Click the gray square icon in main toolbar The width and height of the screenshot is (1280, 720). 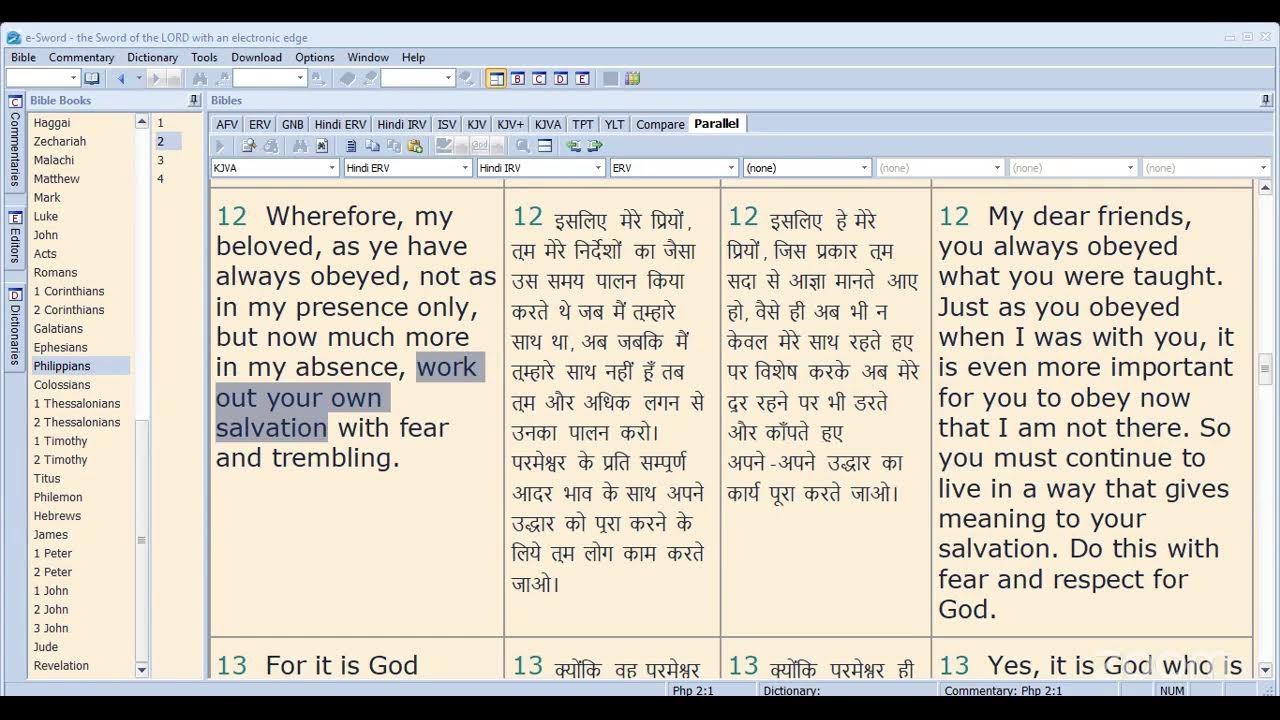point(610,78)
